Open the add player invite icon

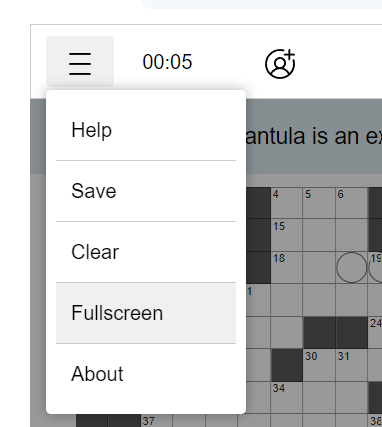[x=280, y=63]
